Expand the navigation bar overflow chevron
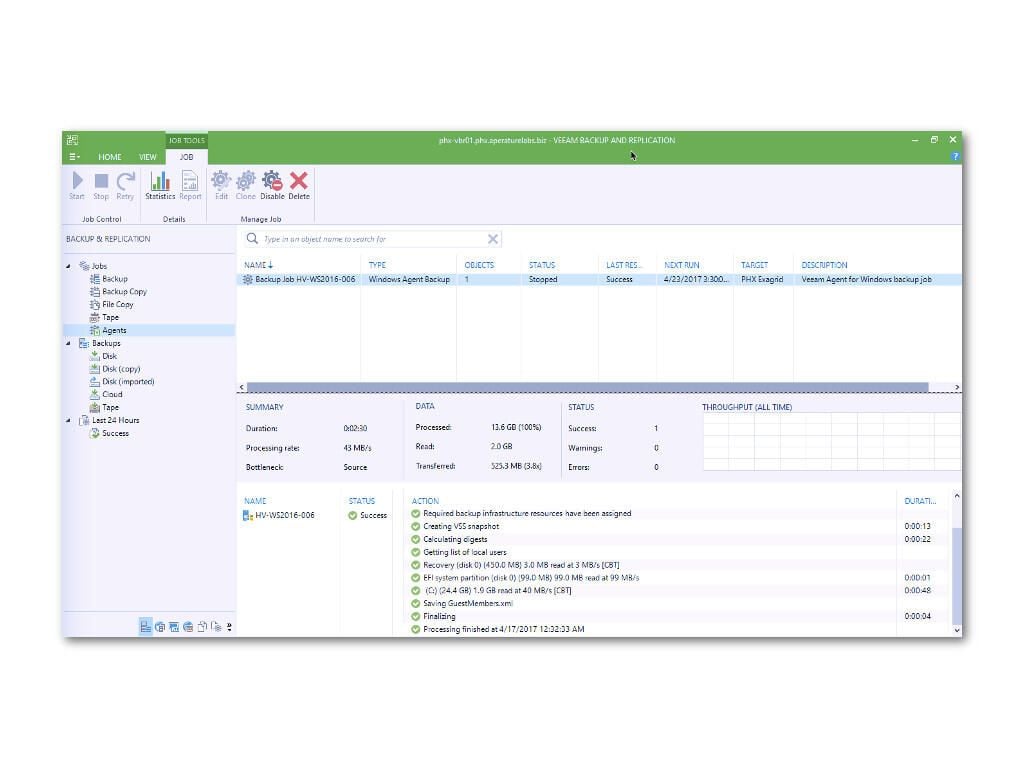Viewport: 1024px width, 768px height. click(229, 627)
